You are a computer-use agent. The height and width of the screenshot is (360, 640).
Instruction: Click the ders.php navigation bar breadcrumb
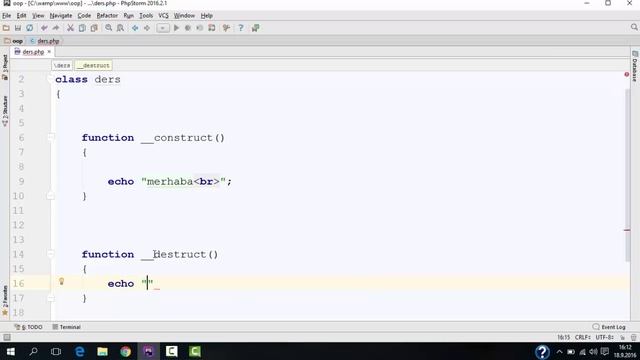coord(45,41)
